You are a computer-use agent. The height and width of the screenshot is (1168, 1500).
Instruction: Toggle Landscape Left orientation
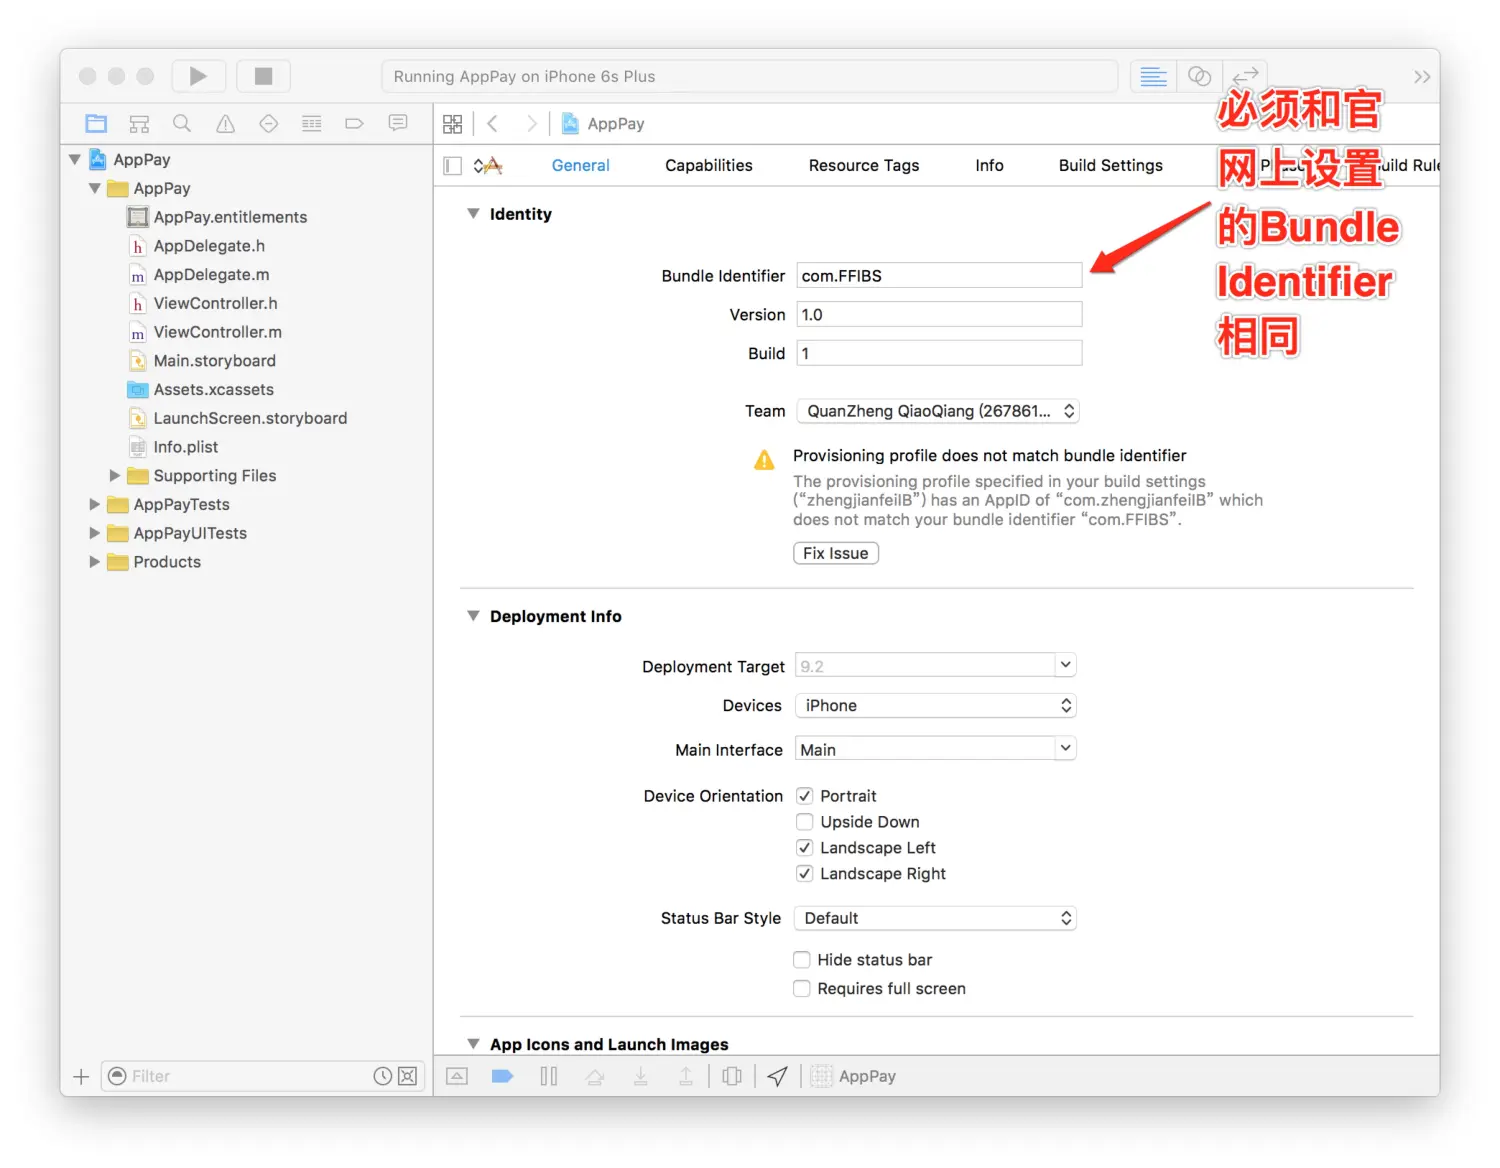coord(804,848)
